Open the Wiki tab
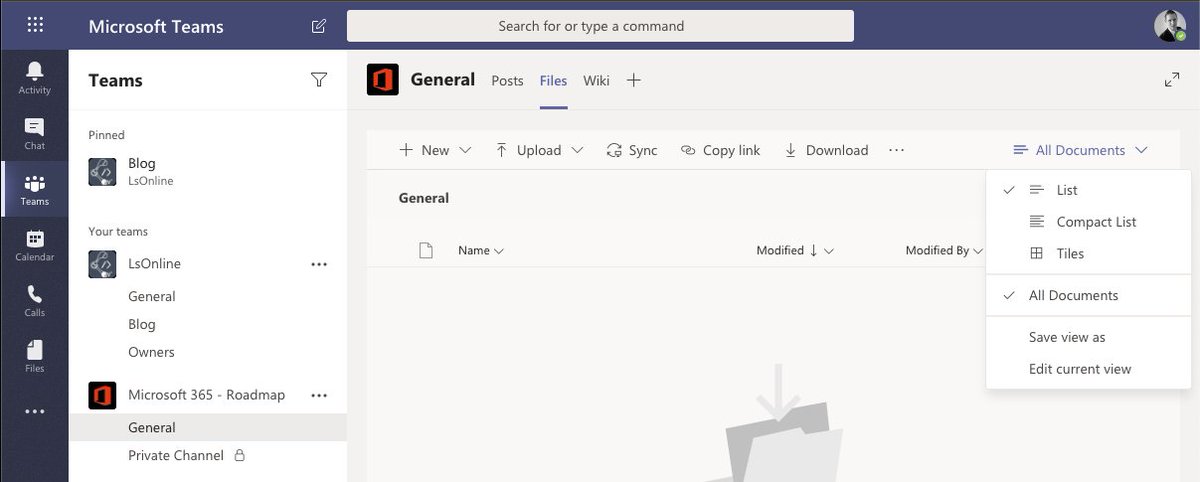The height and width of the screenshot is (482, 1200). [596, 81]
